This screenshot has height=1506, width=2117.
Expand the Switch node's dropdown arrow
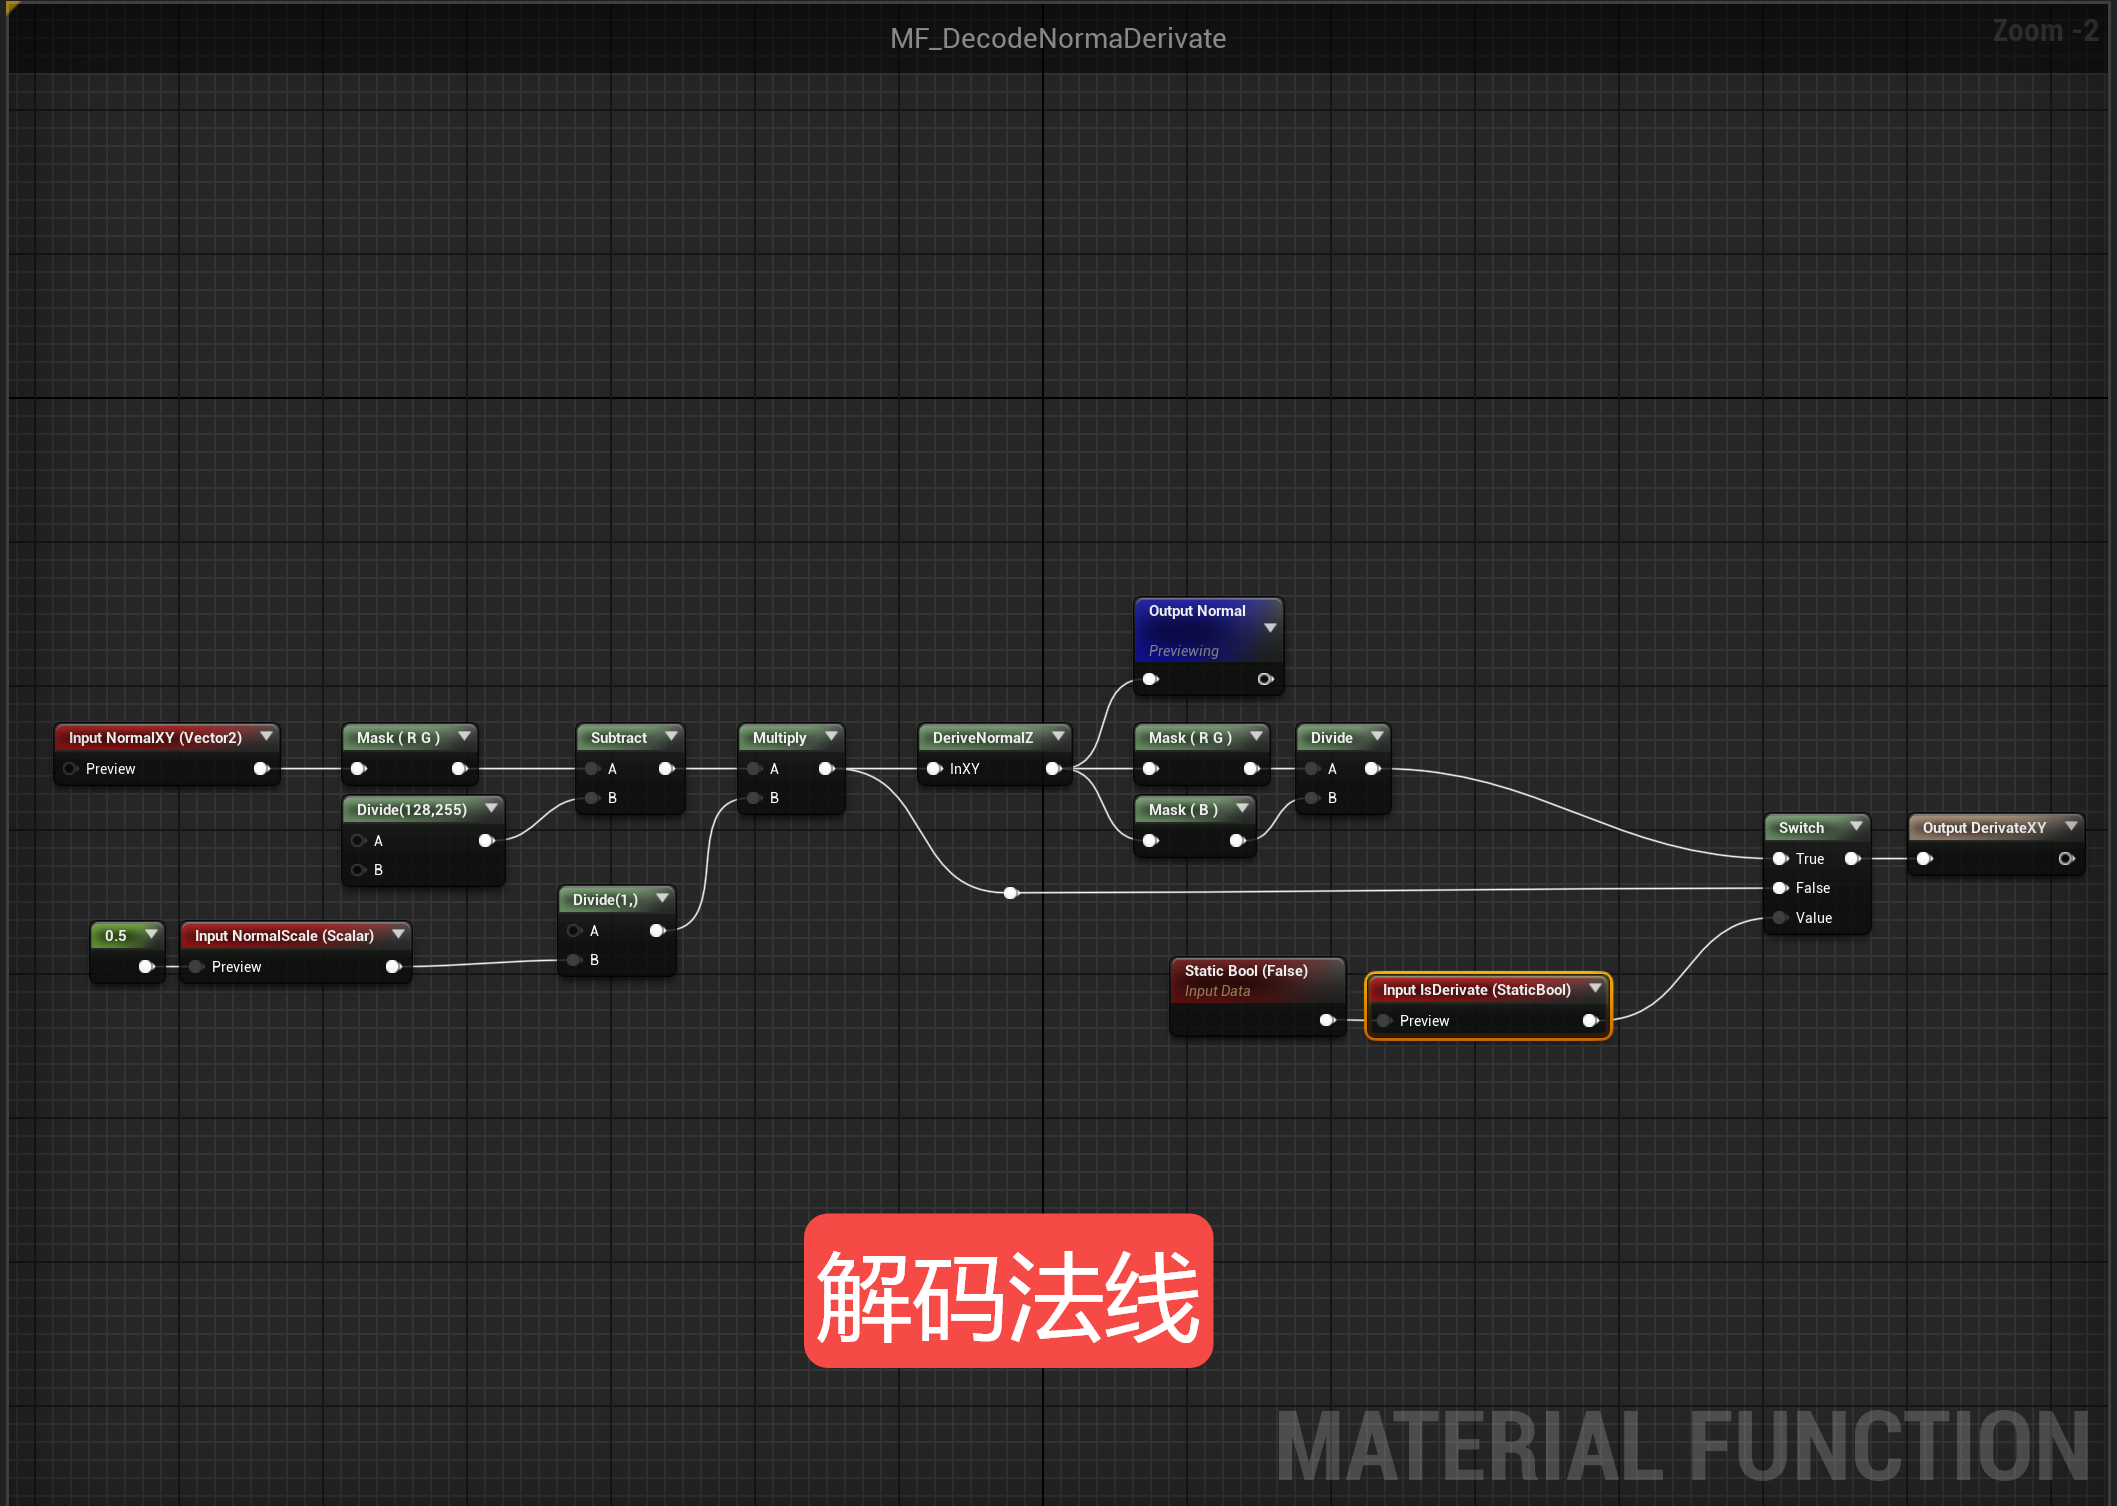1856,826
